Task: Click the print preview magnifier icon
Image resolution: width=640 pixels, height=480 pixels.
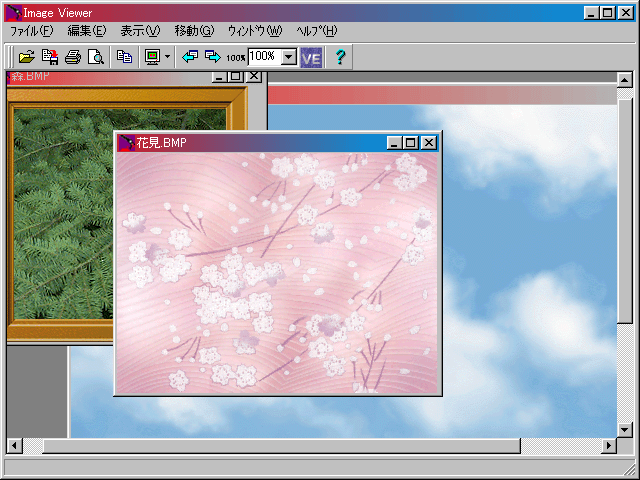Action: (96, 57)
